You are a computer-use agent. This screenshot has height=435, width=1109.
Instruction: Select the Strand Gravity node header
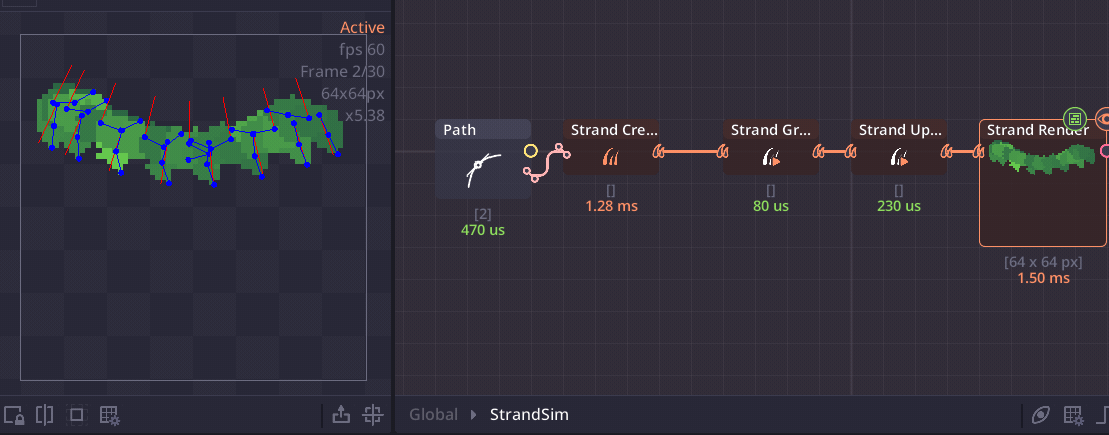tap(771, 129)
